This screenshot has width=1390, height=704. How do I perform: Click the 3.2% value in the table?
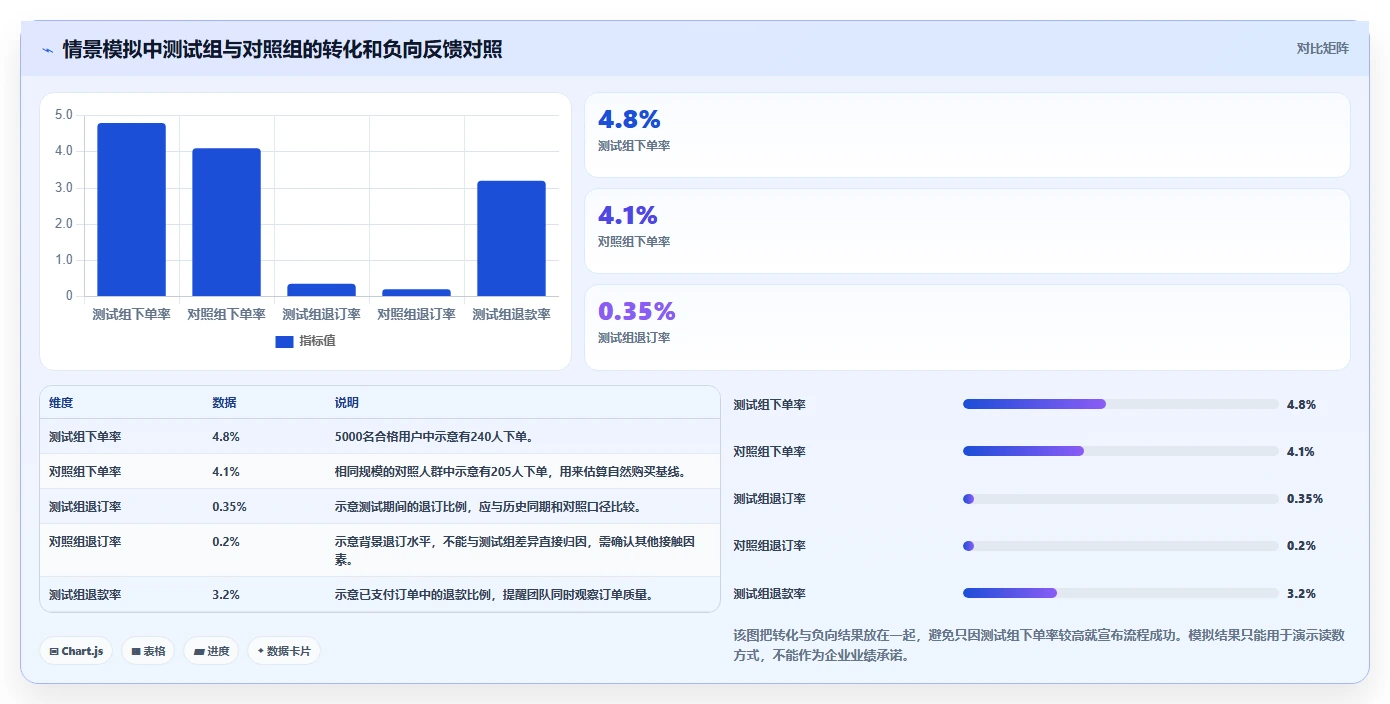[226, 594]
